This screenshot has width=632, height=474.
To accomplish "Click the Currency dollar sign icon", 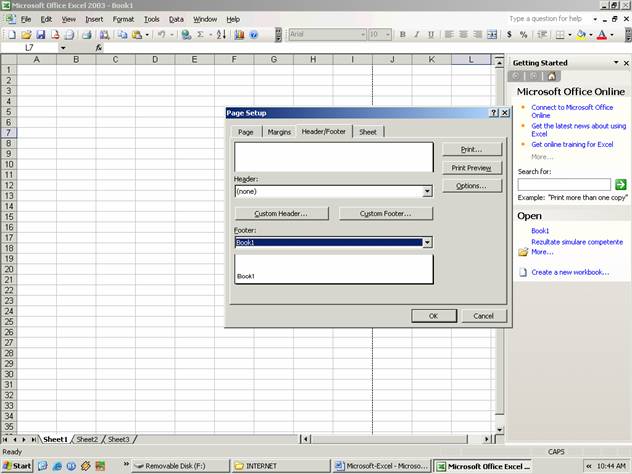I will click(509, 35).
